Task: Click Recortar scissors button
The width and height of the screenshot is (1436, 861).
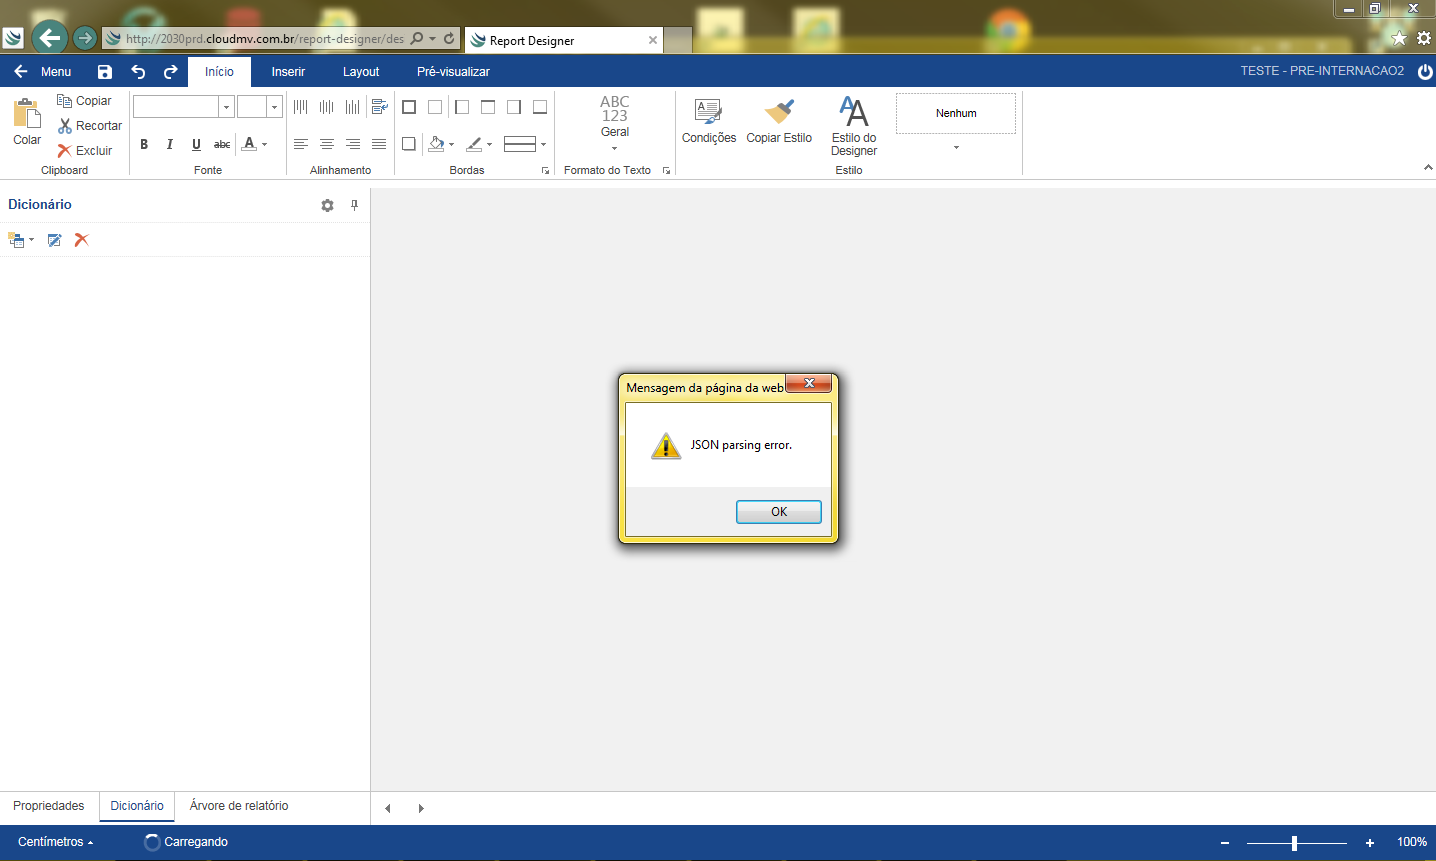Action: [90, 126]
